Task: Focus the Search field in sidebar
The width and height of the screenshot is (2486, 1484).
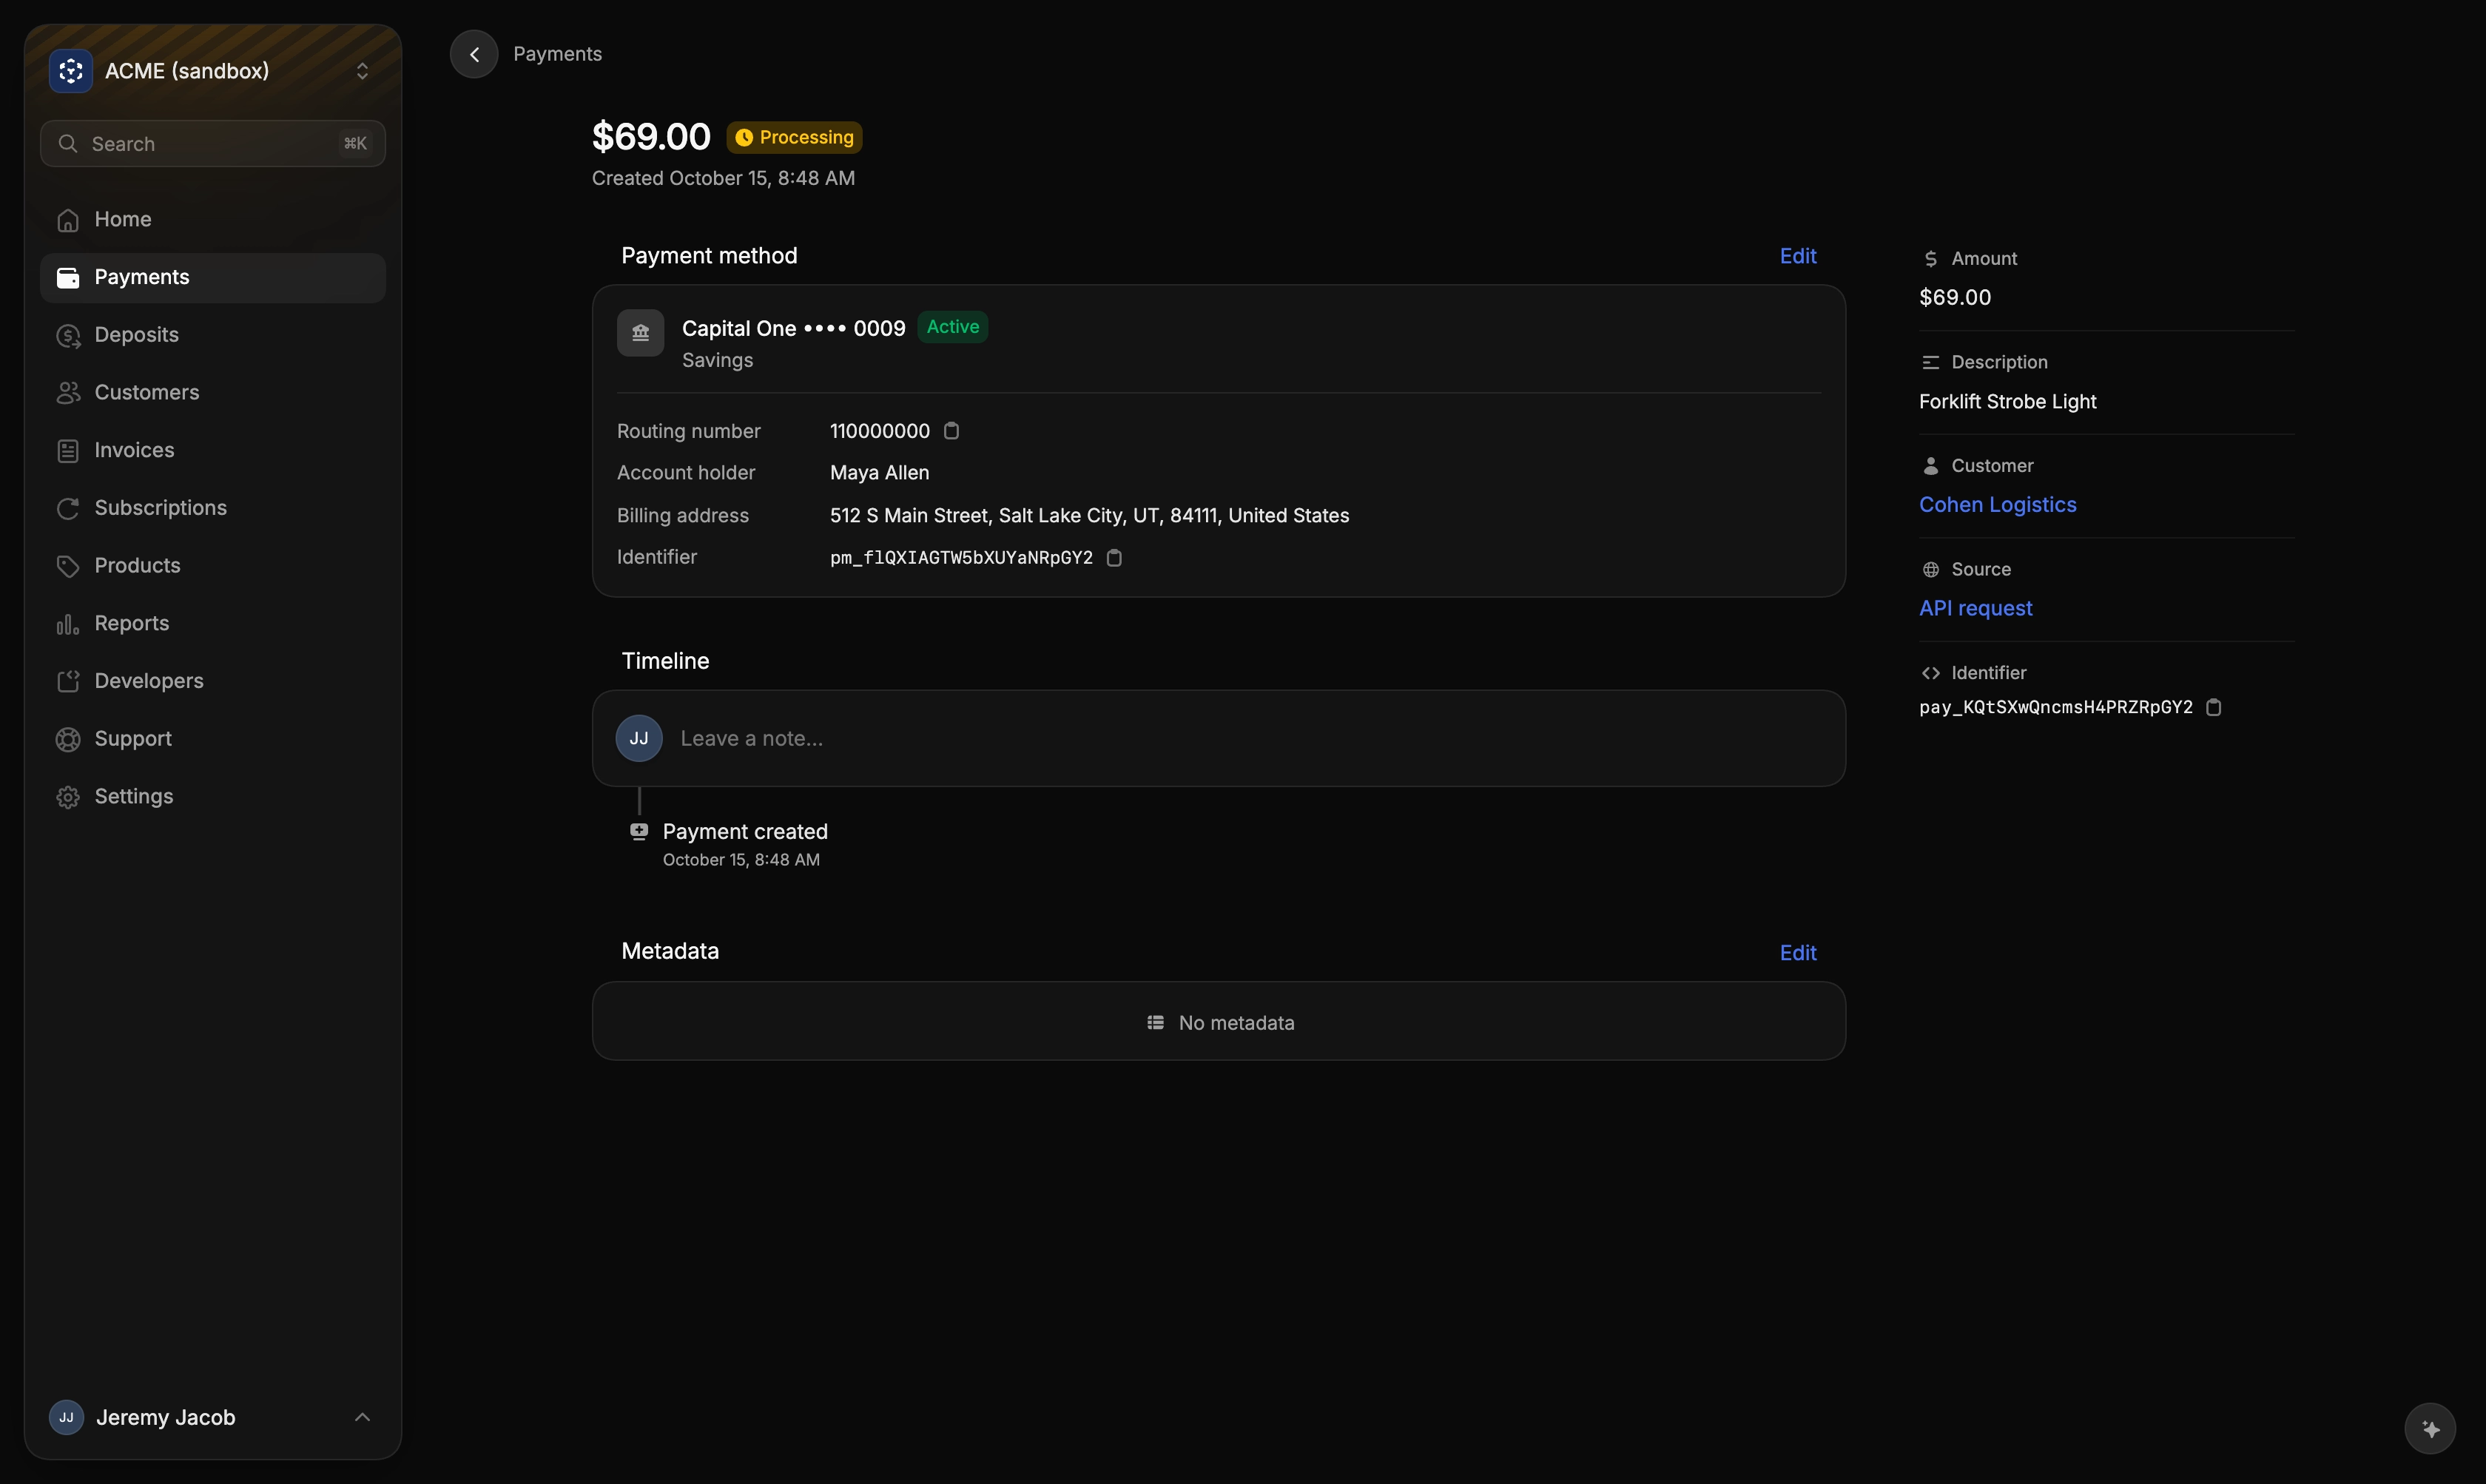Action: point(213,144)
